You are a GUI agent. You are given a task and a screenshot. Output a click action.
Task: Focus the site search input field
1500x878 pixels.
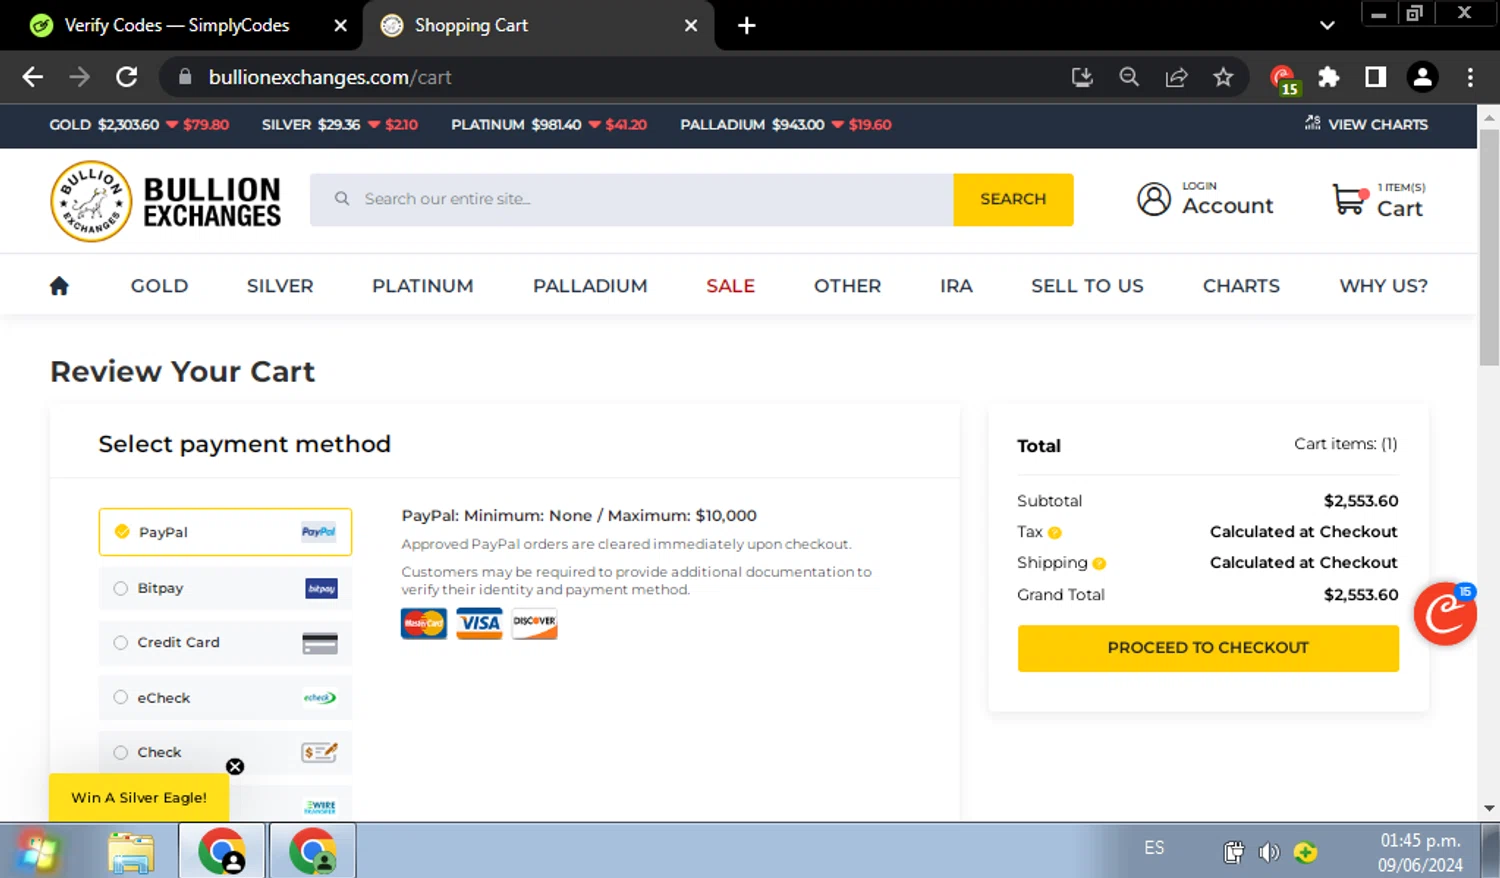coord(632,199)
